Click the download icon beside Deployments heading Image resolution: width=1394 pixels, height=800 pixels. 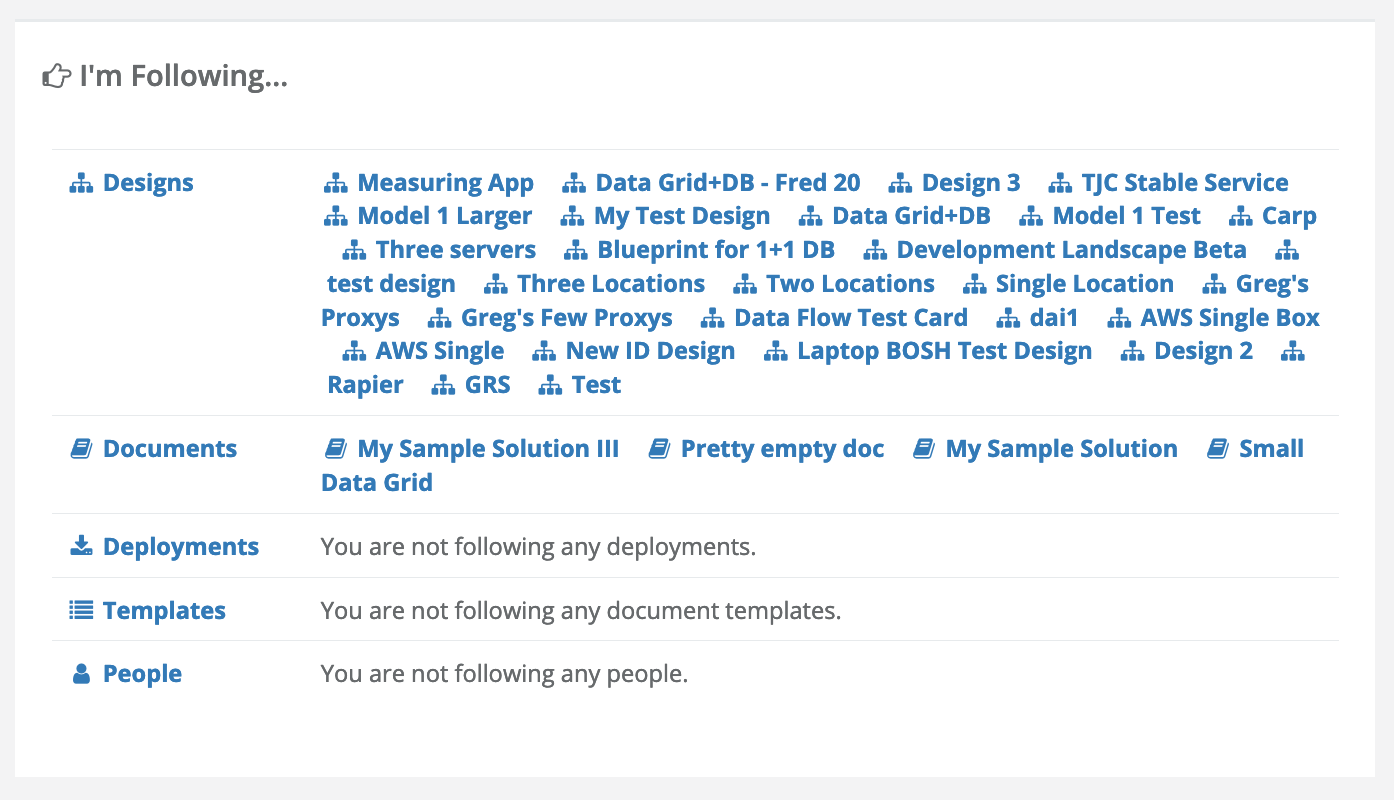[81, 547]
